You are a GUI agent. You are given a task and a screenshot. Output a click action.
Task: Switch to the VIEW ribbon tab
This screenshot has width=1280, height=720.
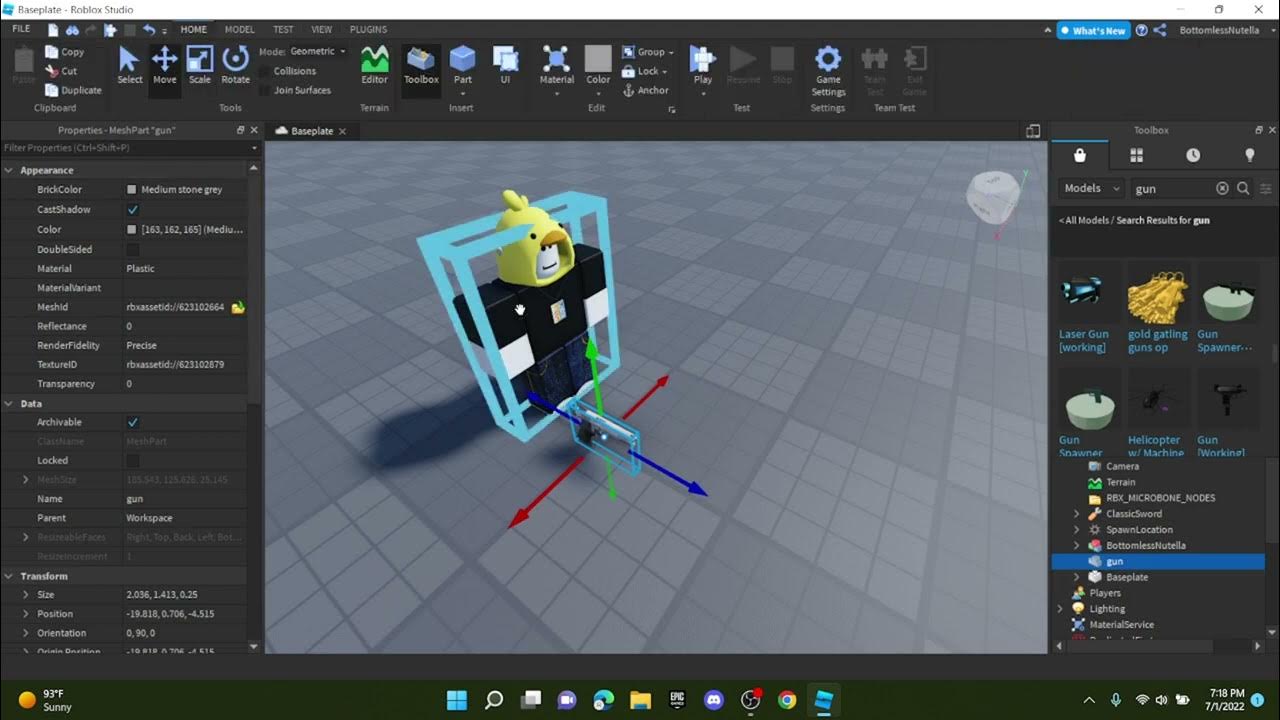(321, 30)
